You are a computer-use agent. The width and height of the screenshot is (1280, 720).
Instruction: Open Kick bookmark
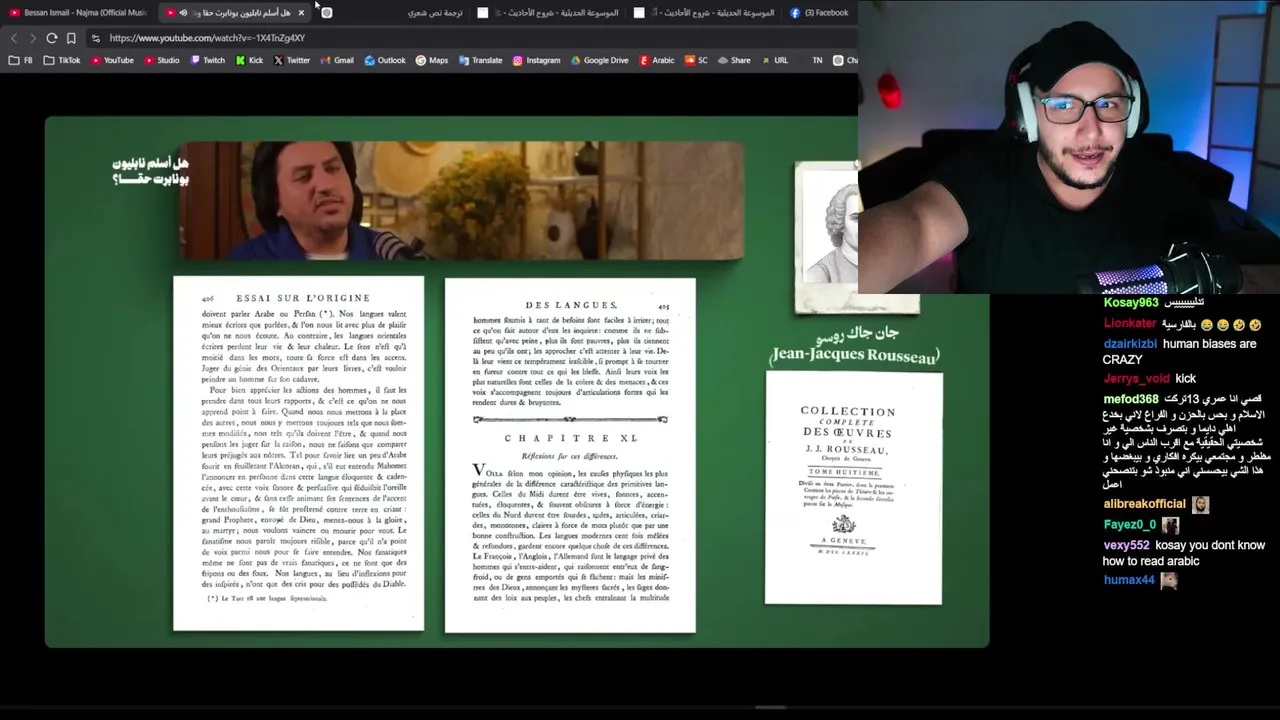250,60
